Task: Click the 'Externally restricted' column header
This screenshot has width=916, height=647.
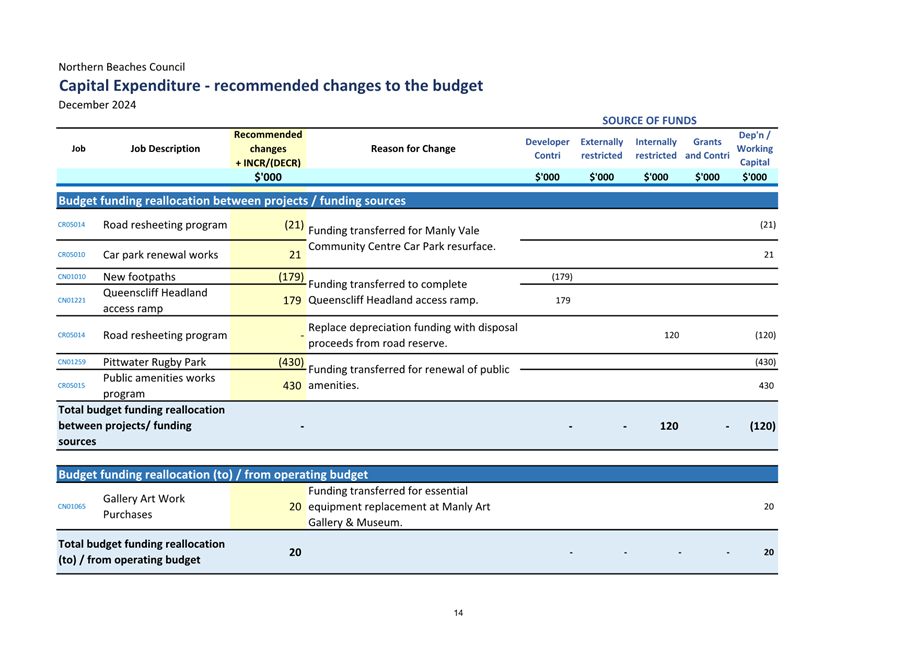Action: (x=602, y=149)
